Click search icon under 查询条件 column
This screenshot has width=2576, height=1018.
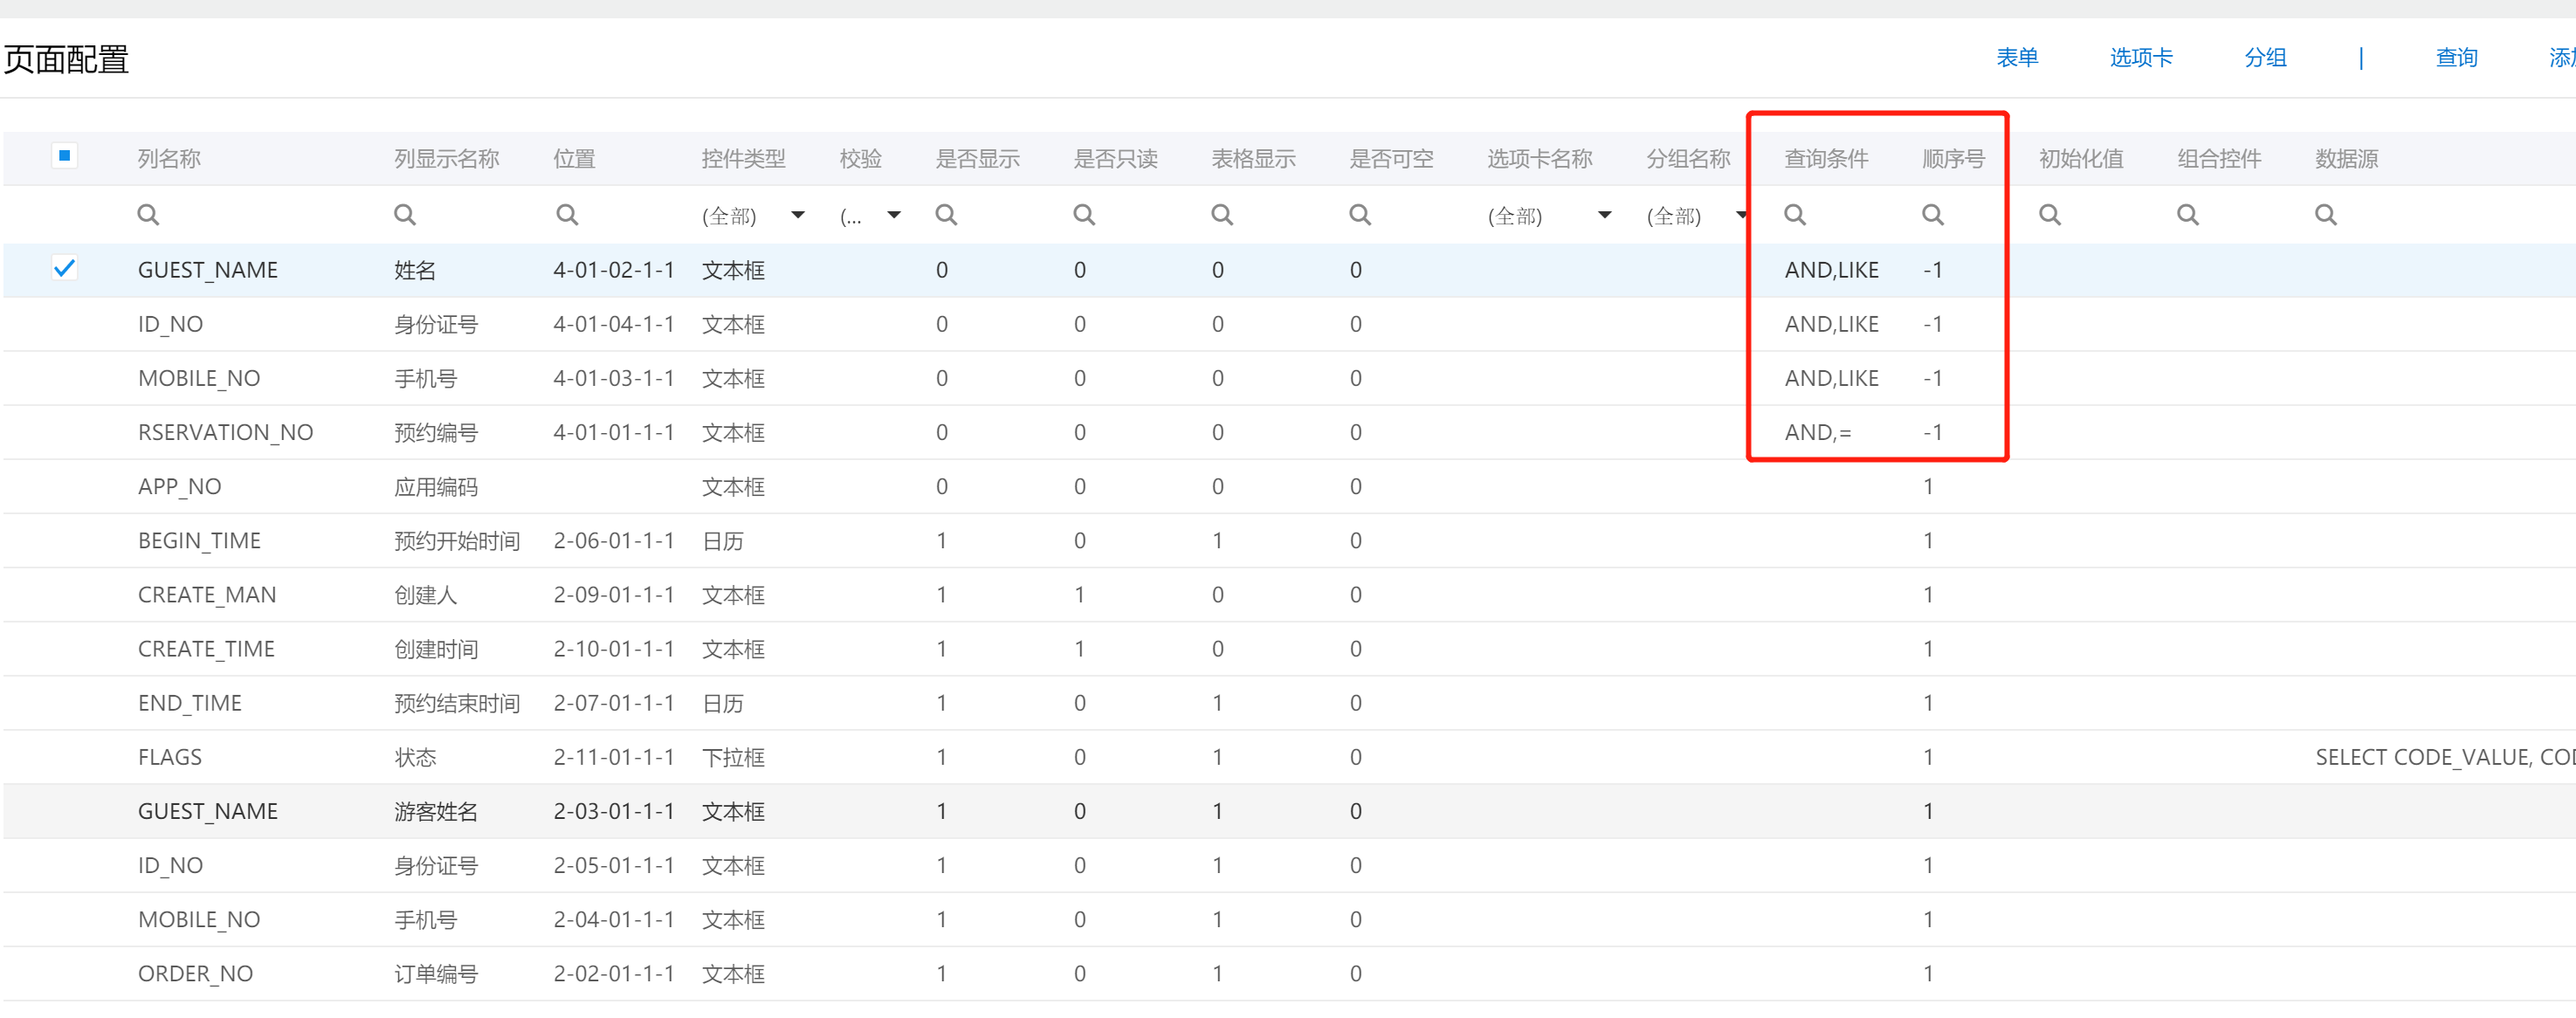[1795, 215]
